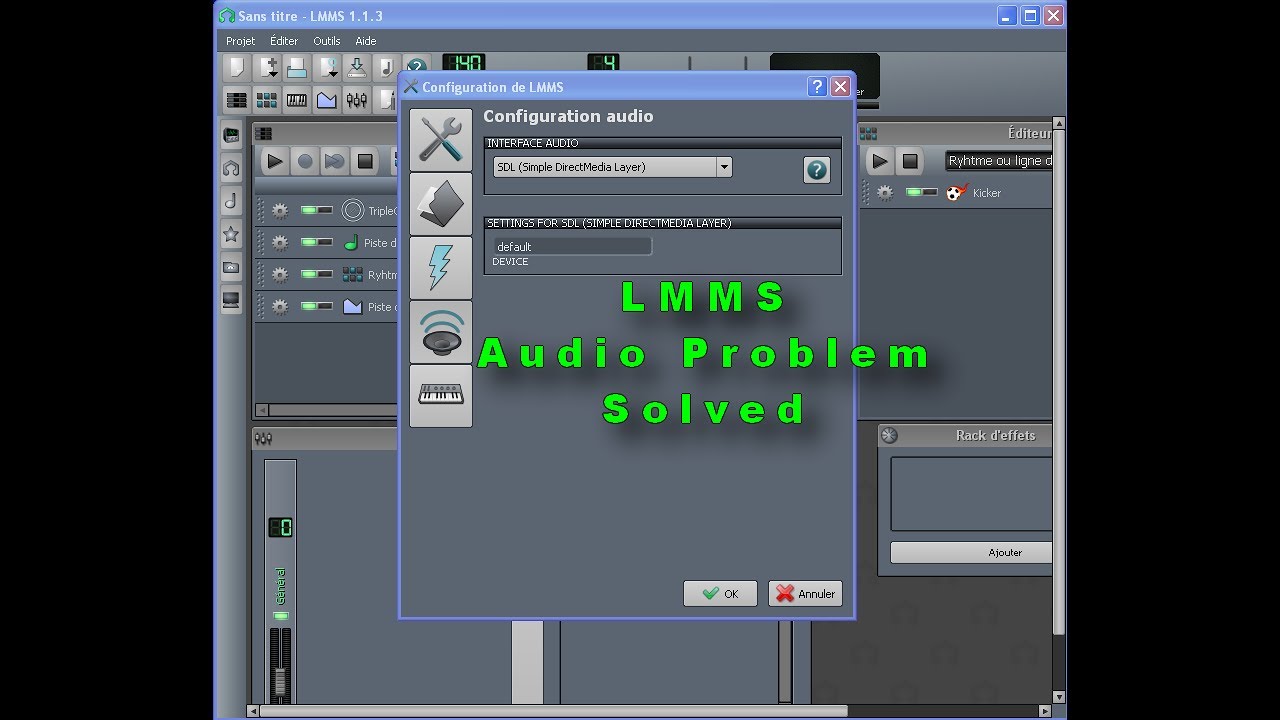Click Ajouter in Rack d'effets
Image resolution: width=1280 pixels, height=720 pixels.
point(971,552)
